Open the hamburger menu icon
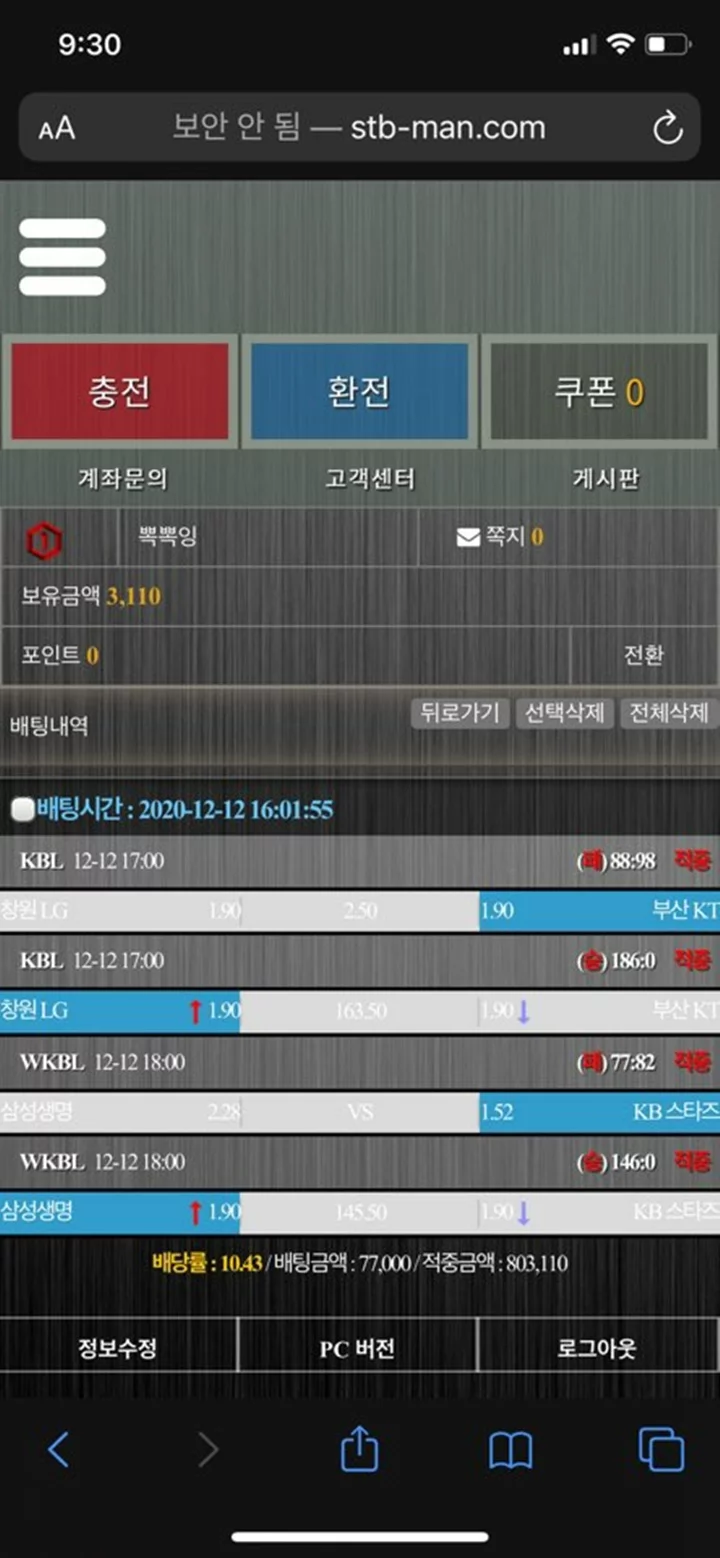Screen dimensions: 720x1558 [x=62, y=257]
